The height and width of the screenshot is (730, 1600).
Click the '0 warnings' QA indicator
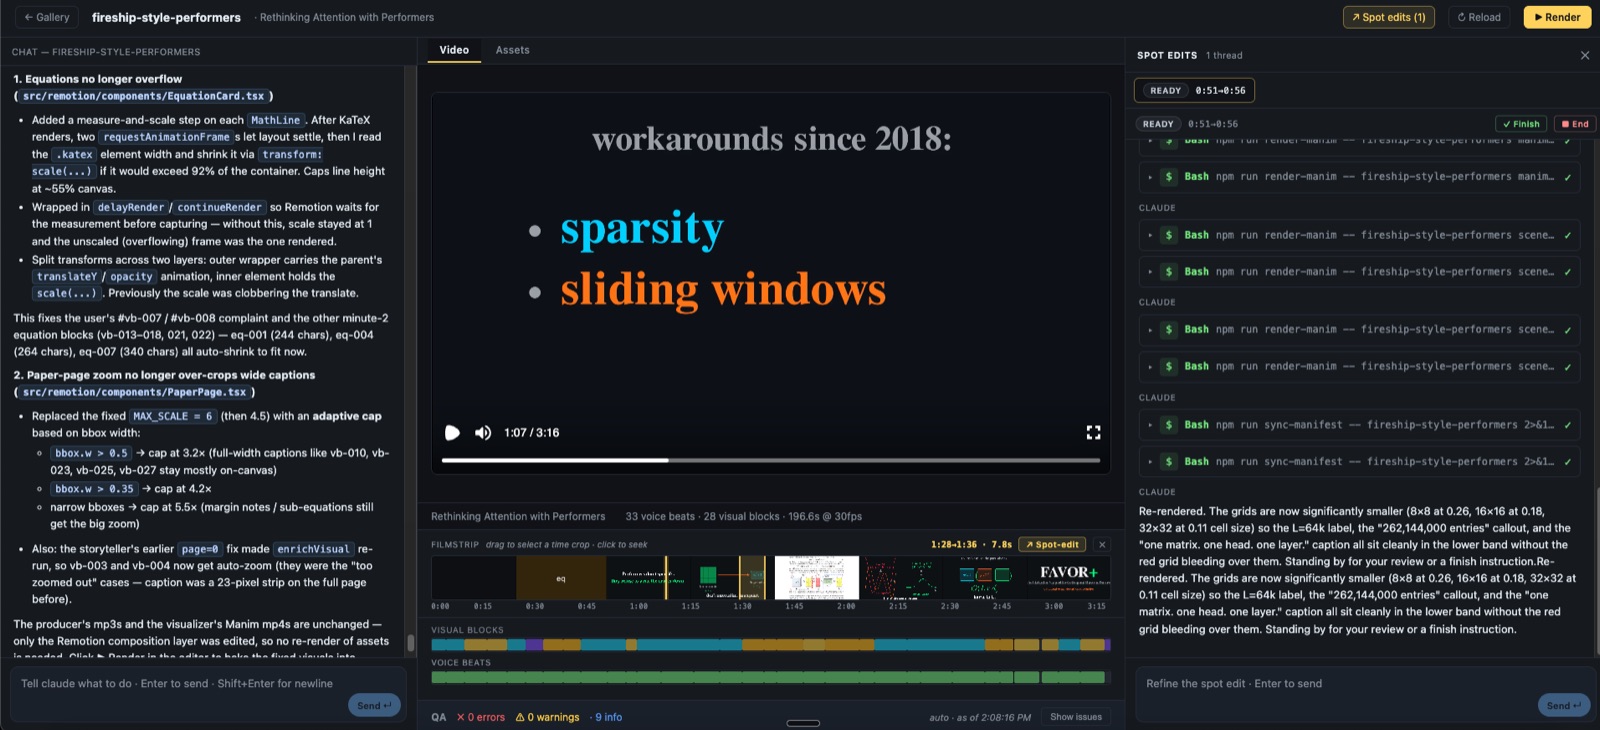[547, 717]
